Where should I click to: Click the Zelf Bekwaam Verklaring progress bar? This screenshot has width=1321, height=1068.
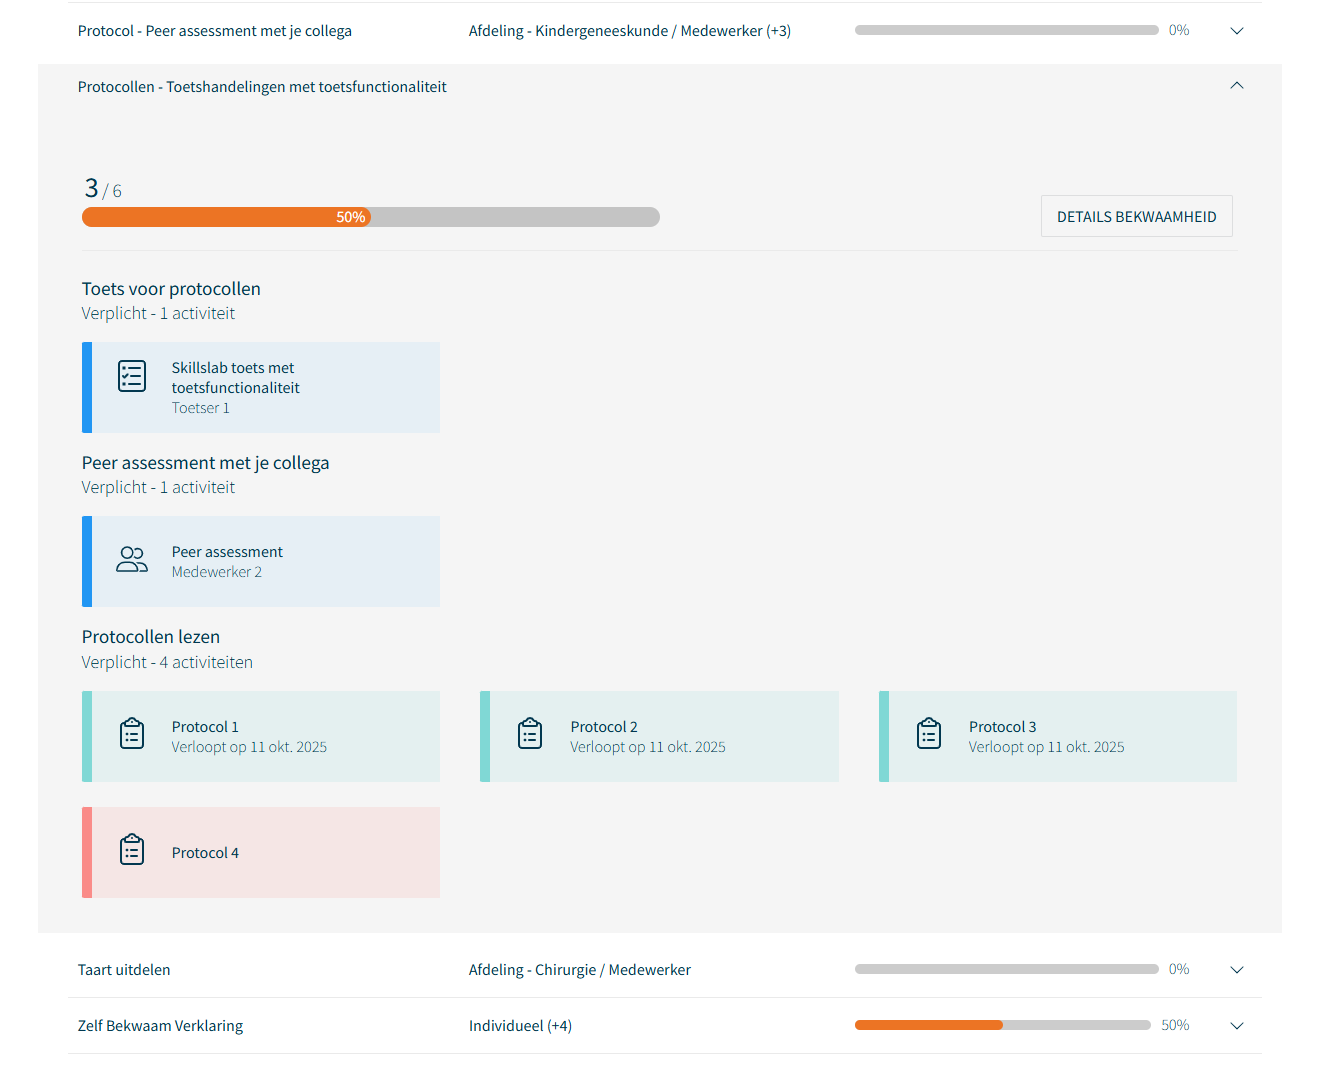[1003, 1025]
